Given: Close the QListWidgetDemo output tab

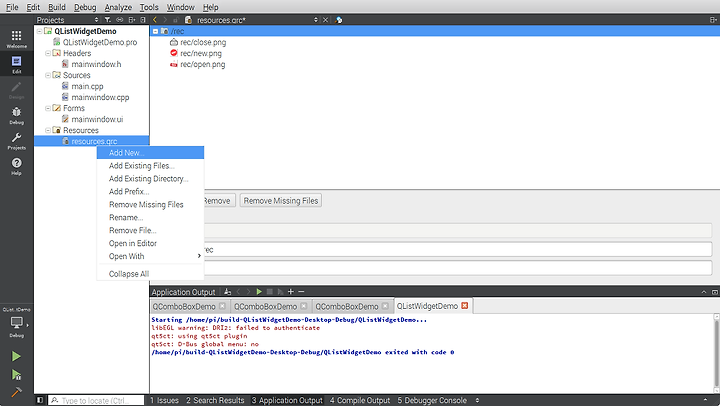Looking at the screenshot, I should [464, 305].
